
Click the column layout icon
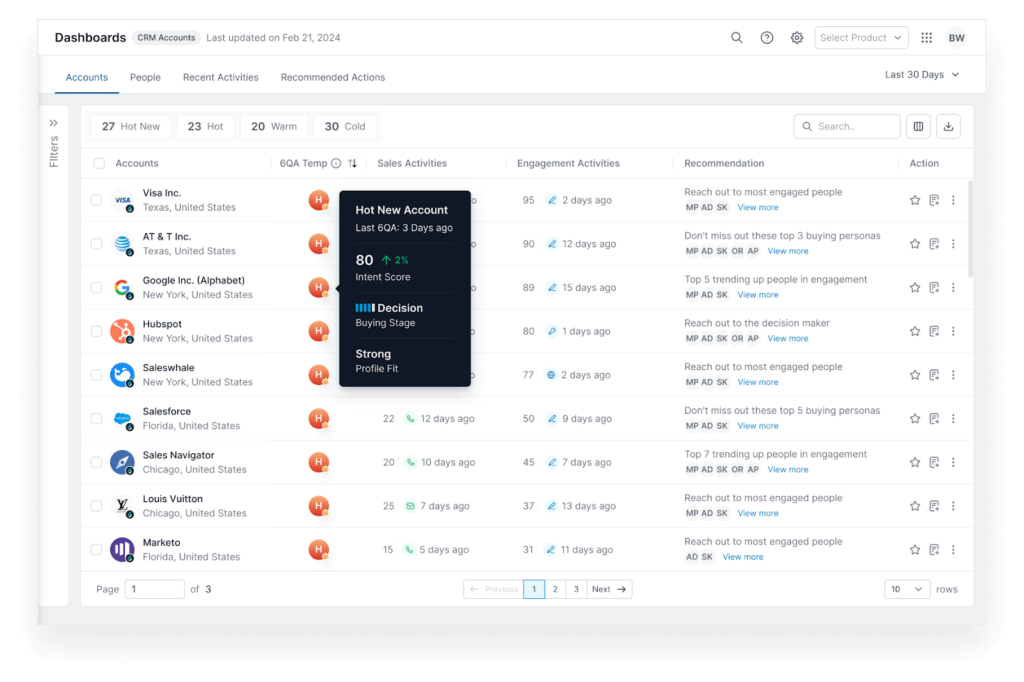pyautogui.click(x=918, y=127)
